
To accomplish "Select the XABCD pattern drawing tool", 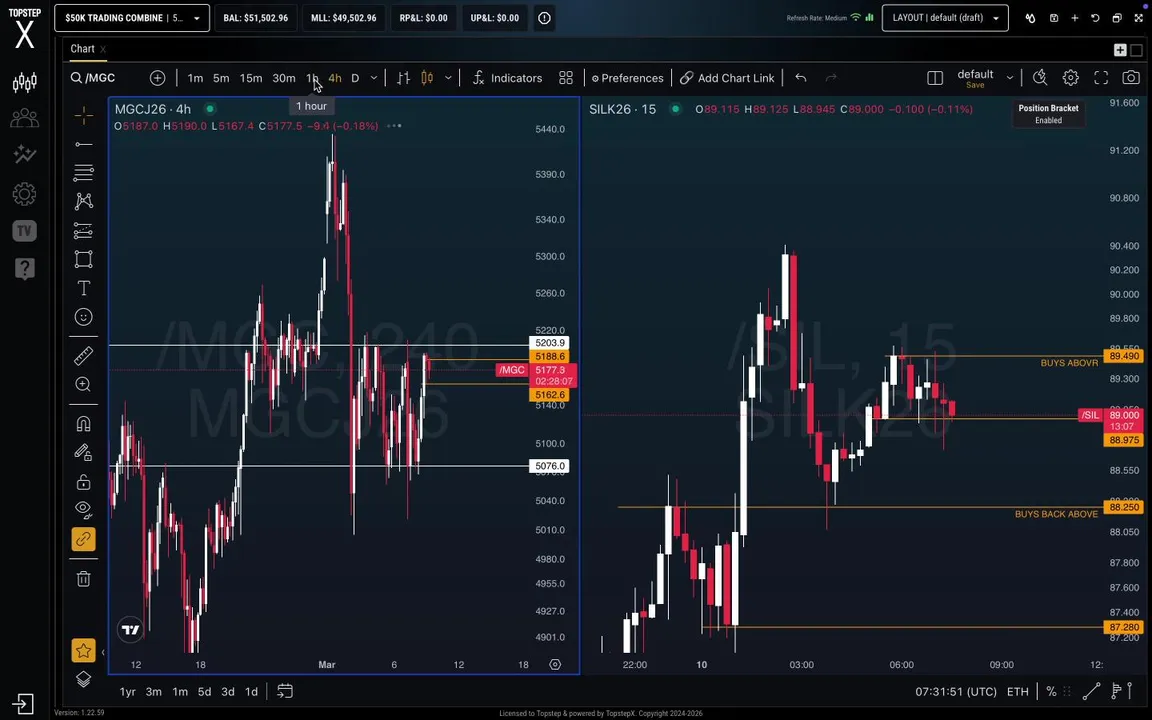I will [x=84, y=201].
